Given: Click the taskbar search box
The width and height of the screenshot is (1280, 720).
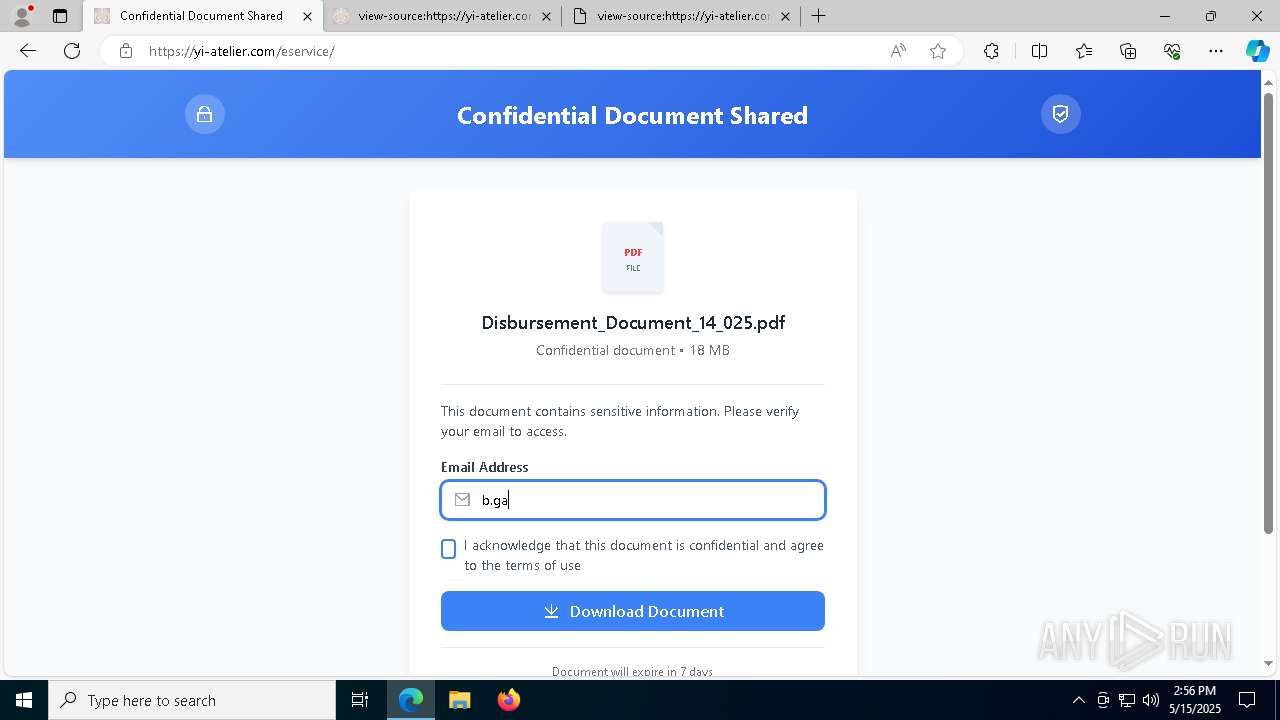Looking at the screenshot, I should pyautogui.click(x=192, y=700).
